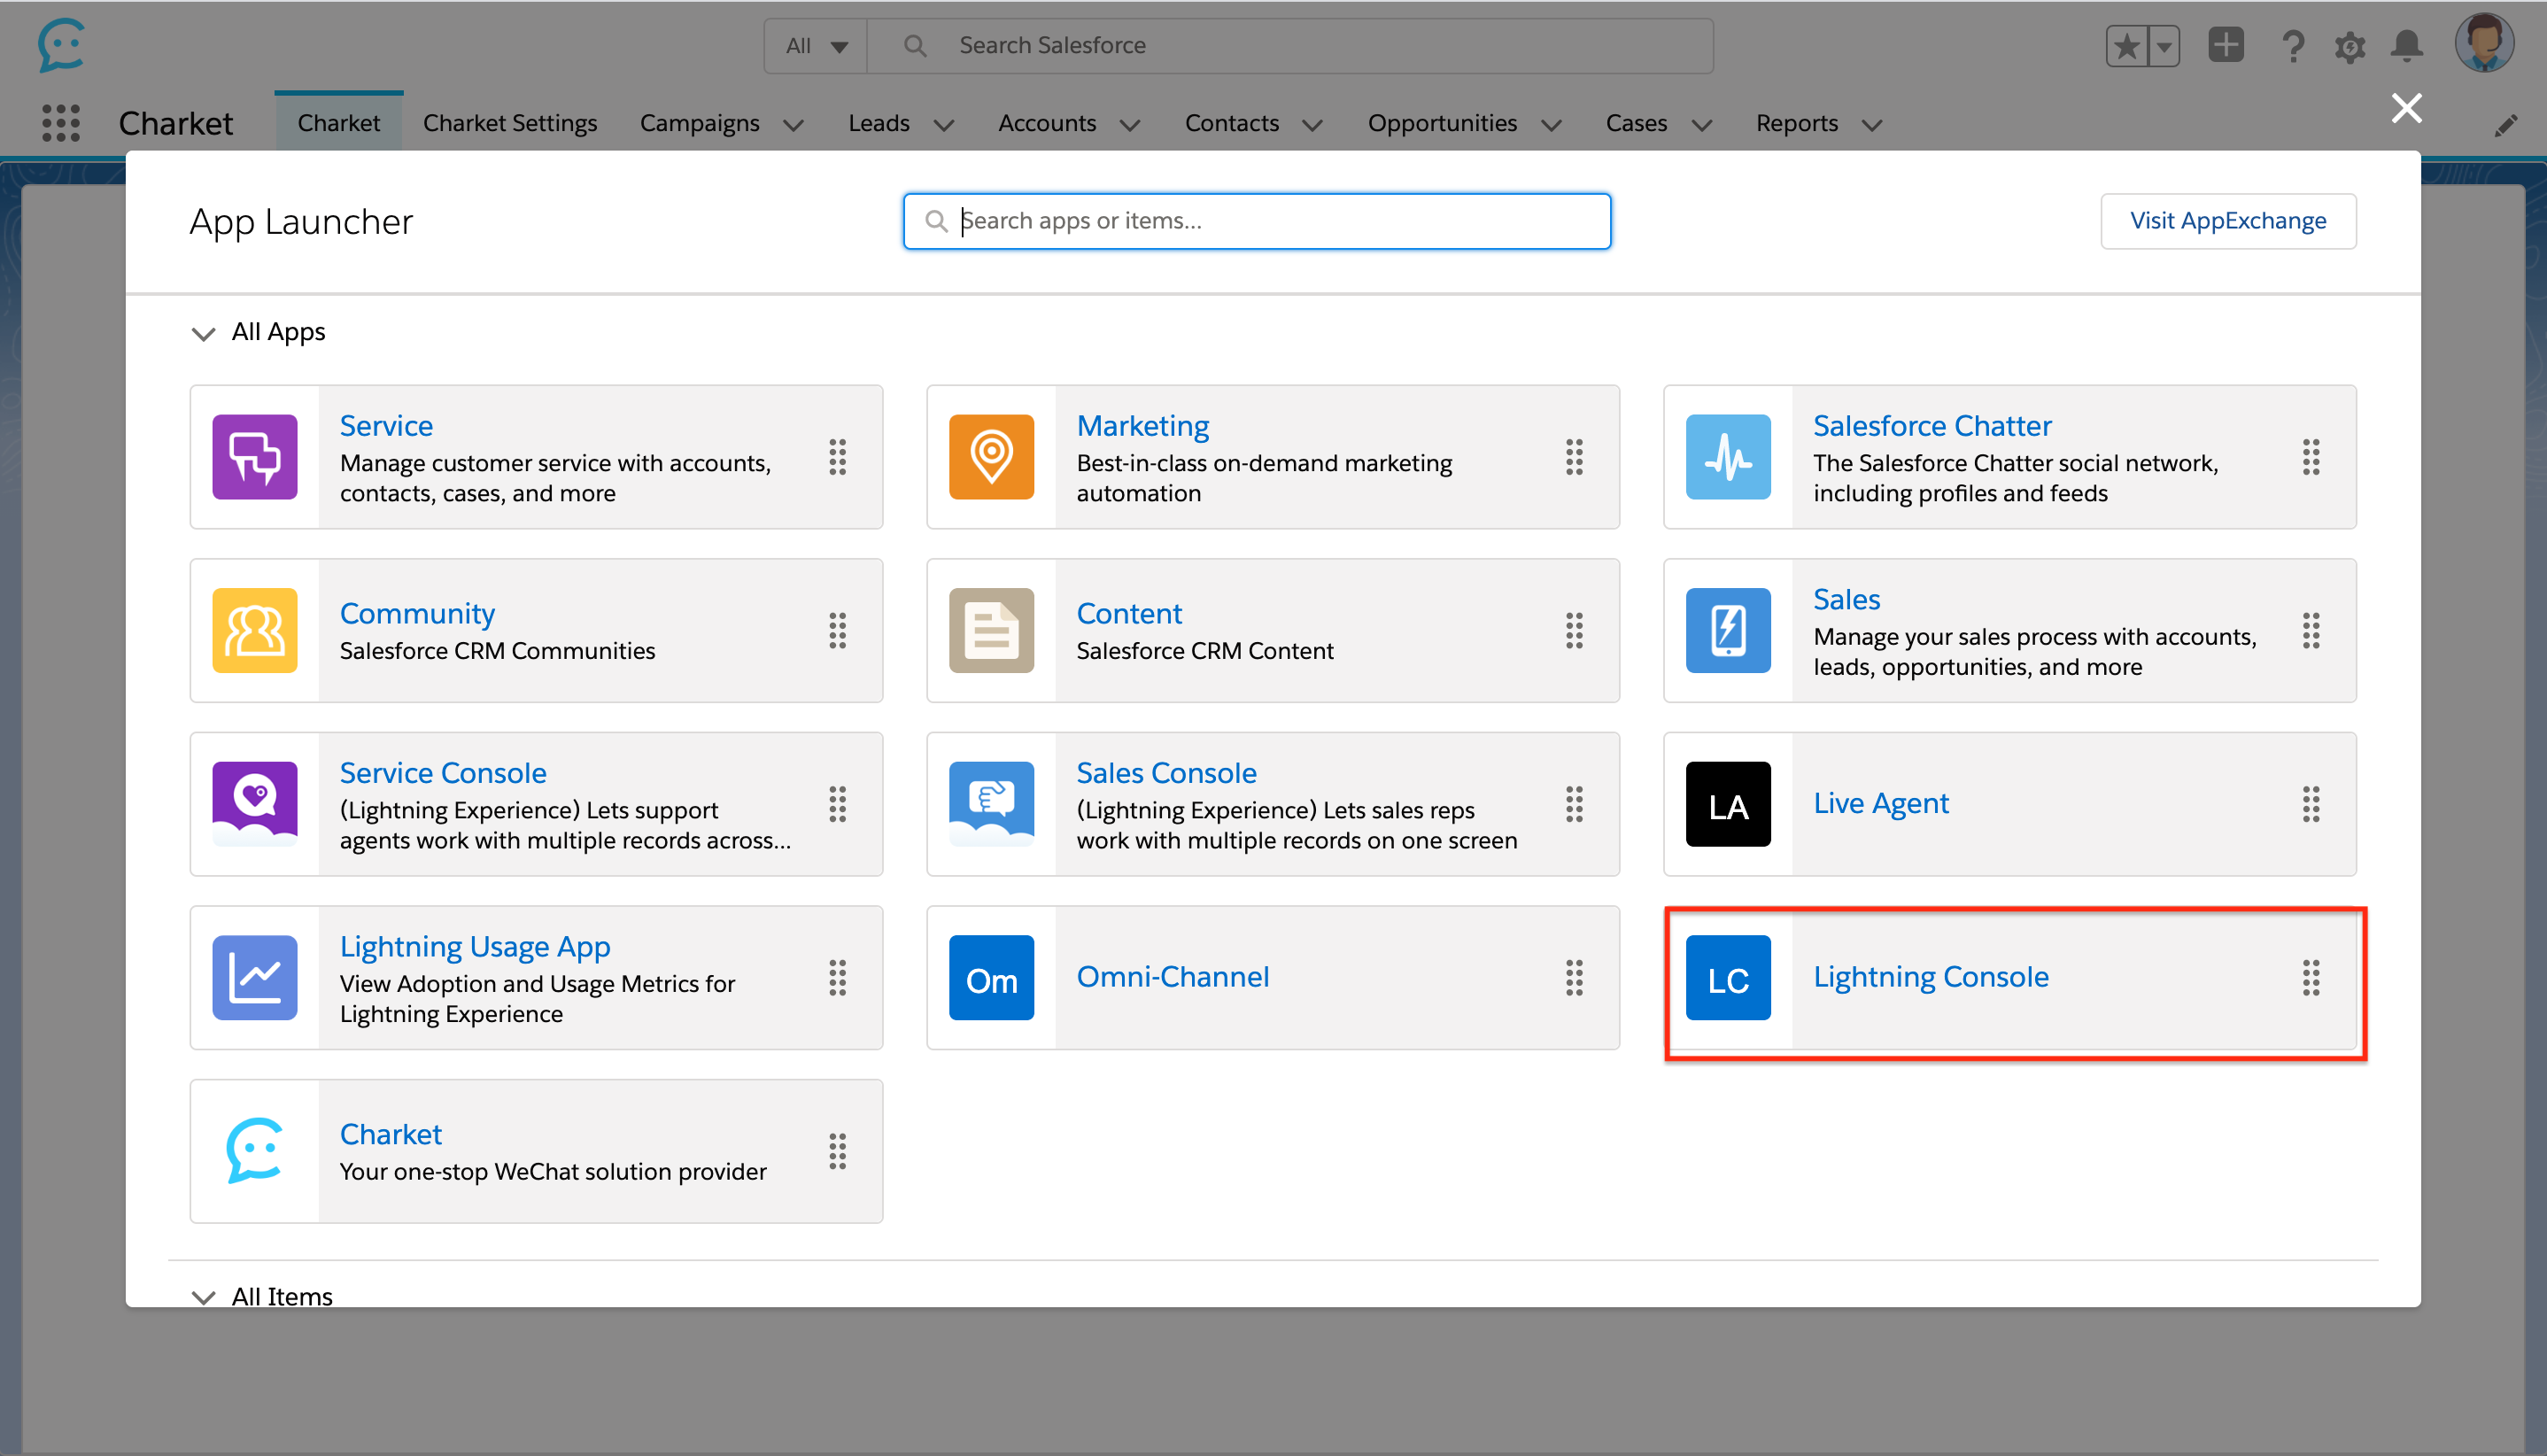Open the Lightning Usage App link
The image size is (2547, 1456).
[x=475, y=947]
